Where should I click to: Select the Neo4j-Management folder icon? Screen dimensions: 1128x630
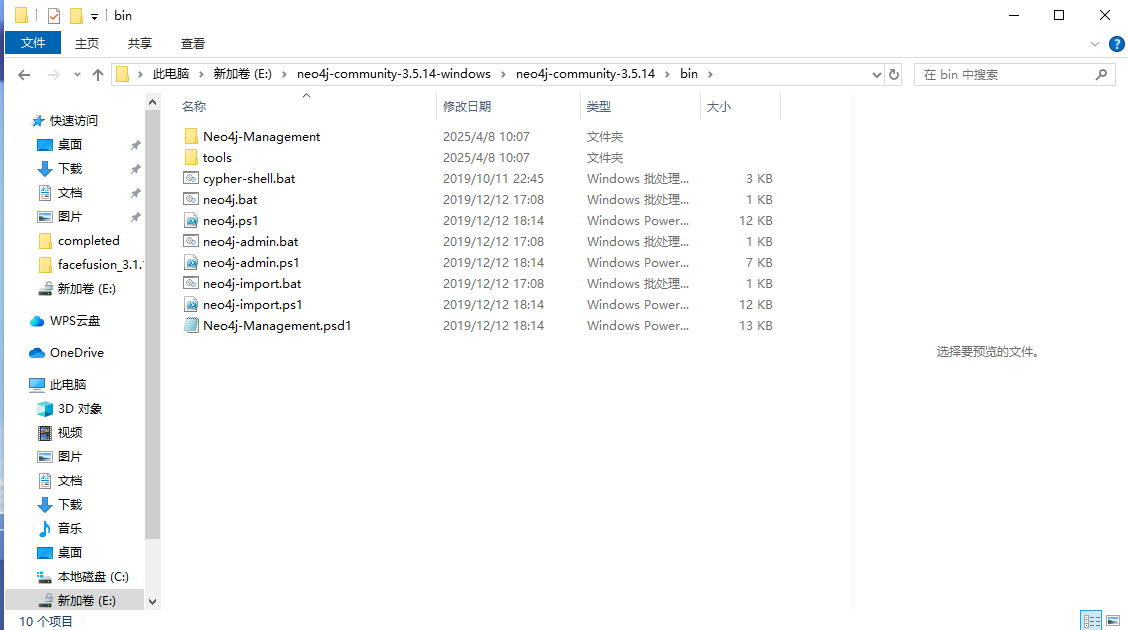click(x=191, y=137)
